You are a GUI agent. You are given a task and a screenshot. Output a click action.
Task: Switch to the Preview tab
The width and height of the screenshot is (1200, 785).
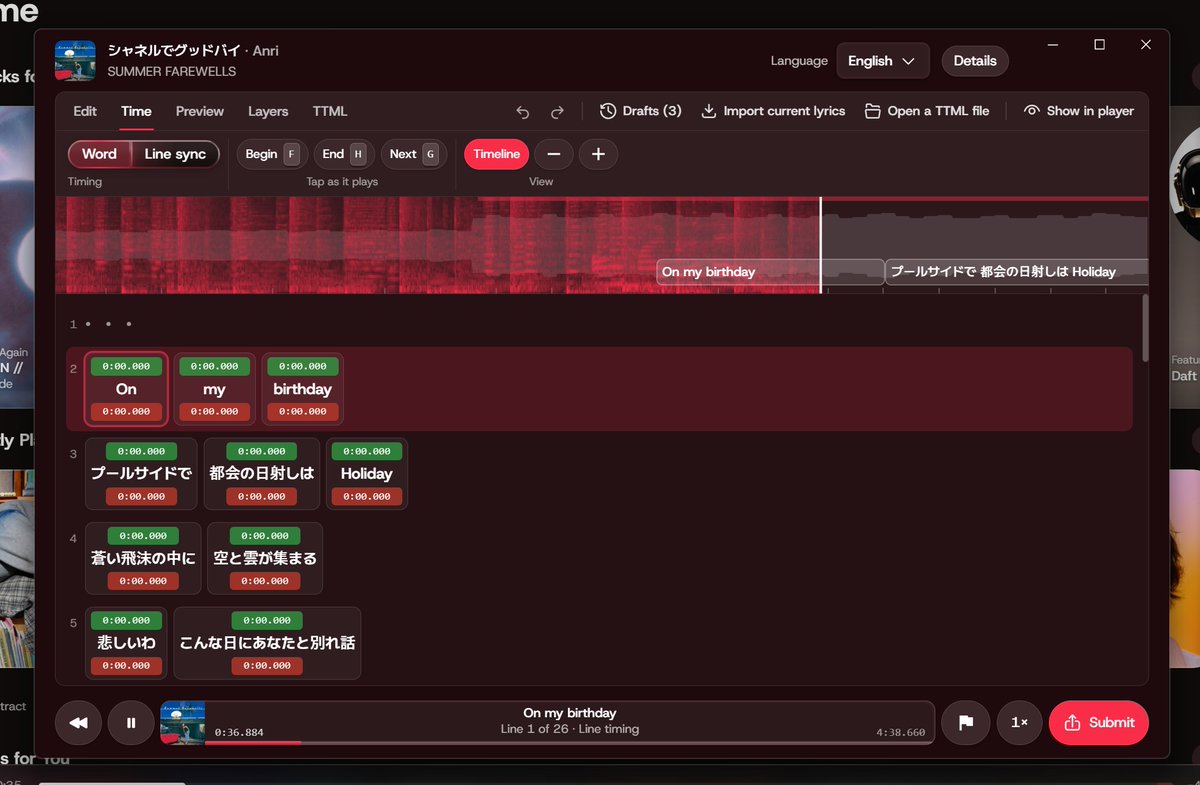[200, 111]
